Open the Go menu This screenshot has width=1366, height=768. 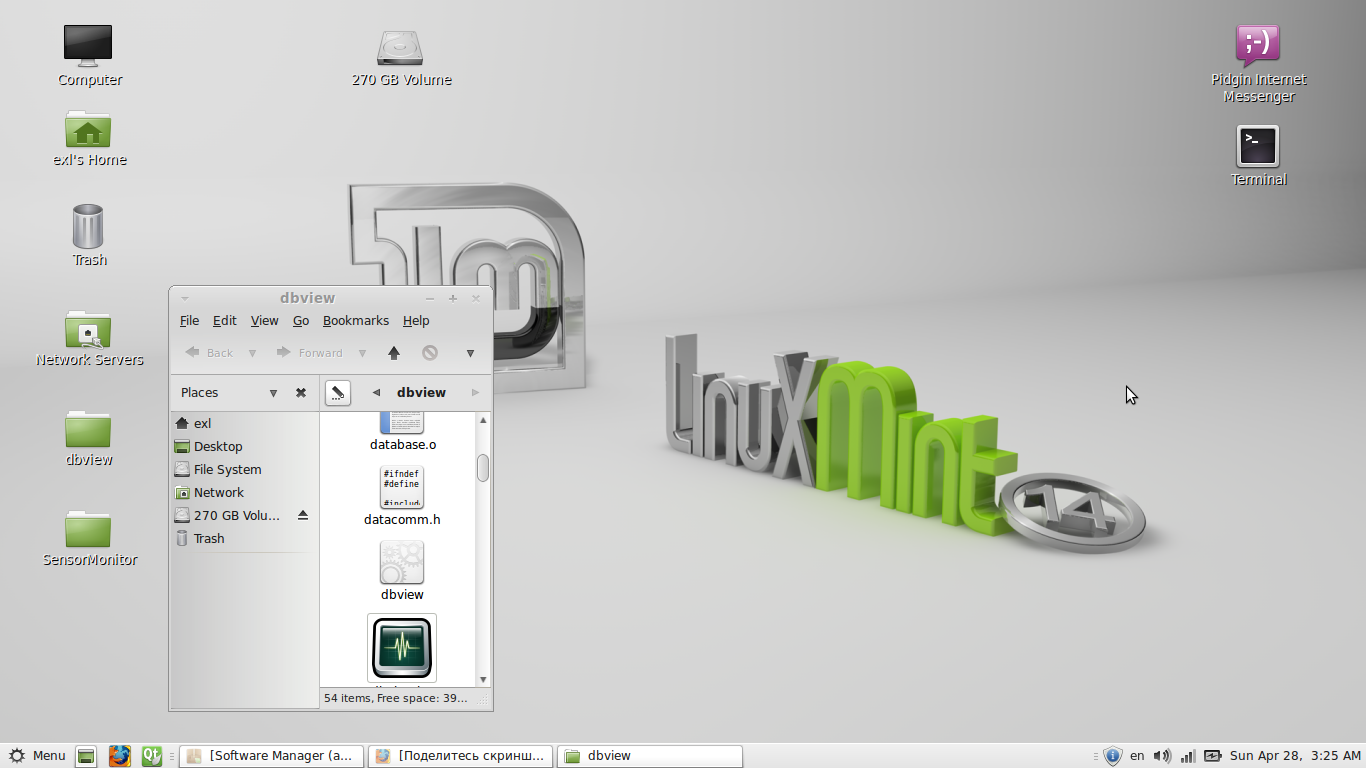[301, 320]
